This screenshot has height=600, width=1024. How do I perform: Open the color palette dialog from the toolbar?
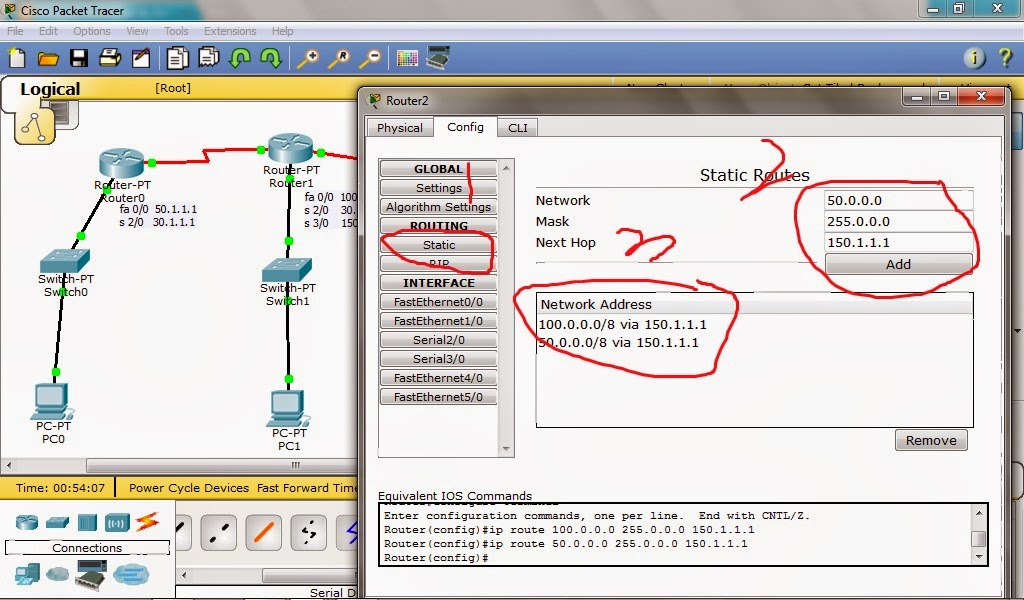(408, 58)
